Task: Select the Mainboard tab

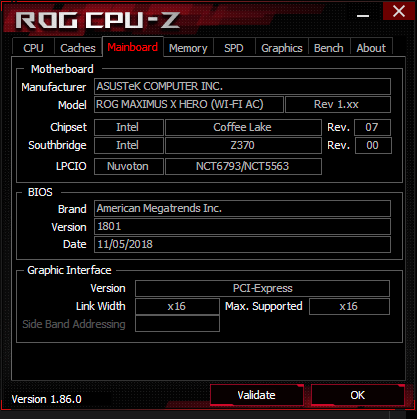Action: (133, 47)
